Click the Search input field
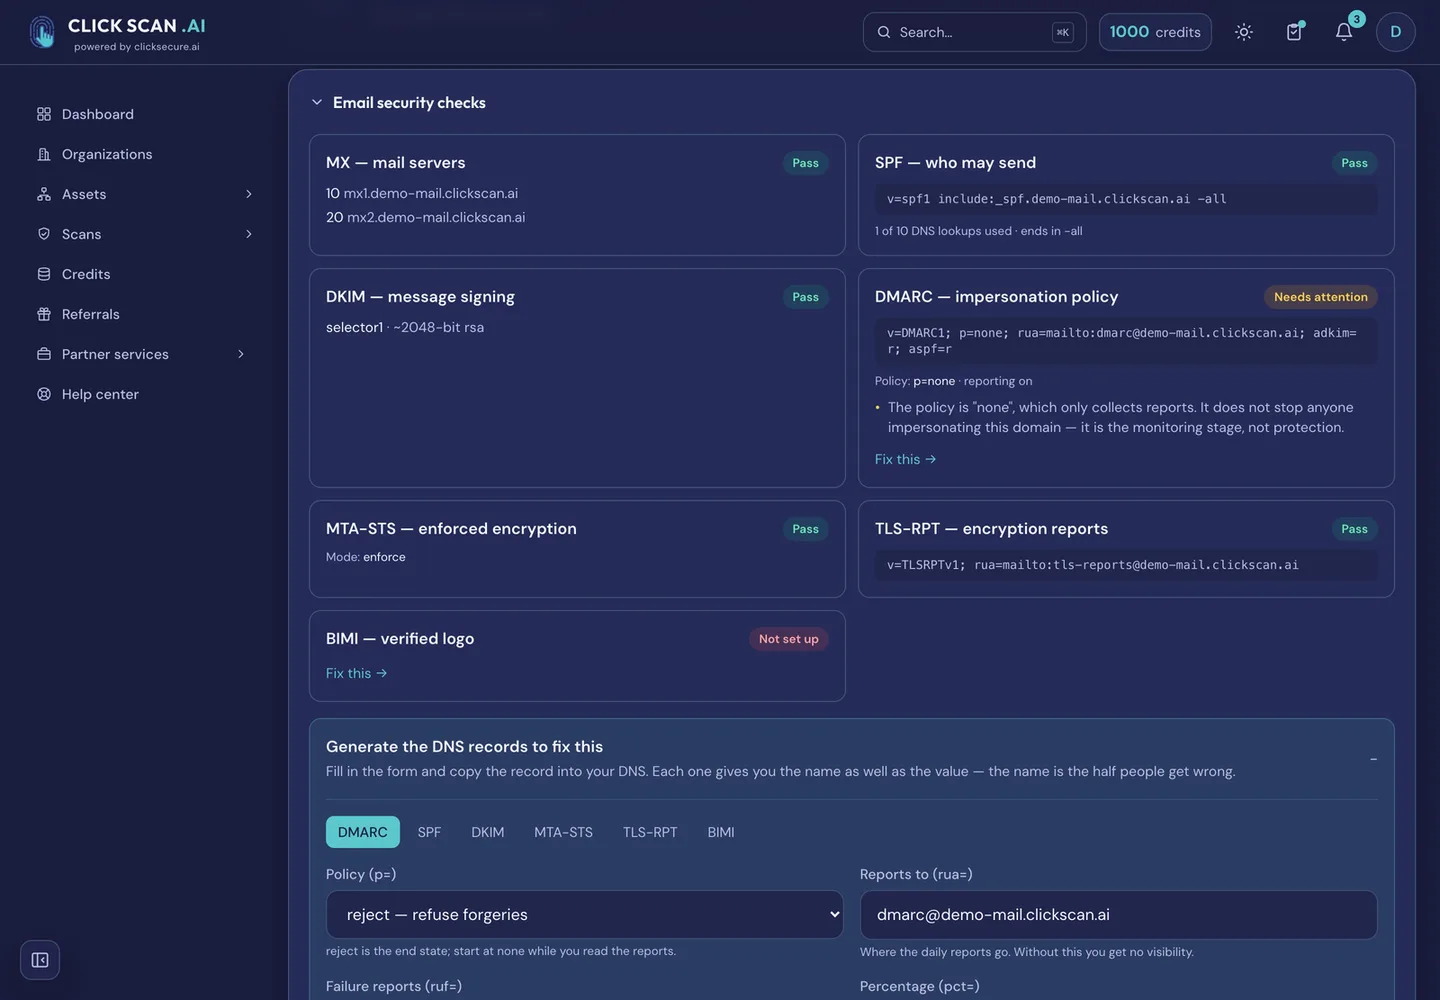The height and width of the screenshot is (1000, 1440). (974, 32)
